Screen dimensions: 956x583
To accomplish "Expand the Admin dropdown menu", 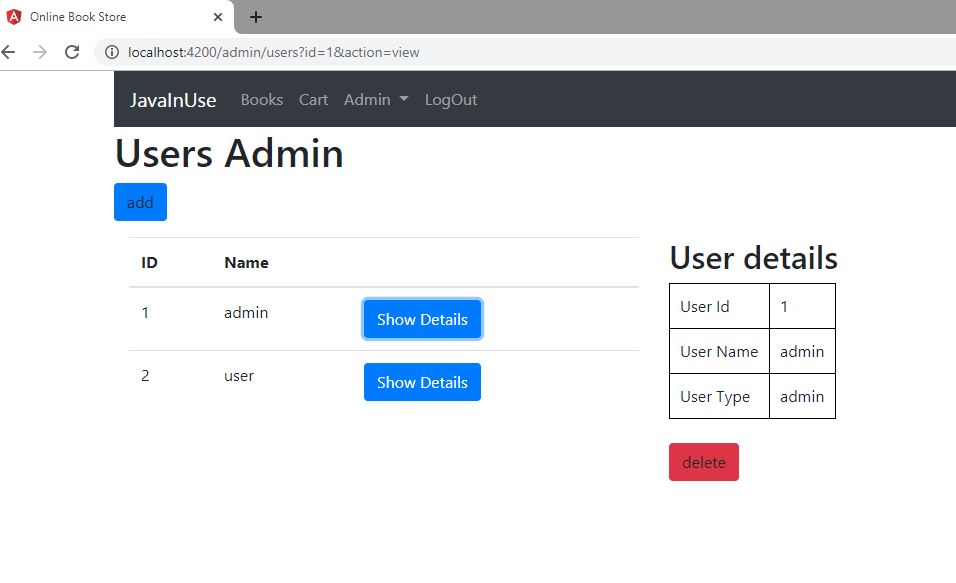I will point(376,99).
